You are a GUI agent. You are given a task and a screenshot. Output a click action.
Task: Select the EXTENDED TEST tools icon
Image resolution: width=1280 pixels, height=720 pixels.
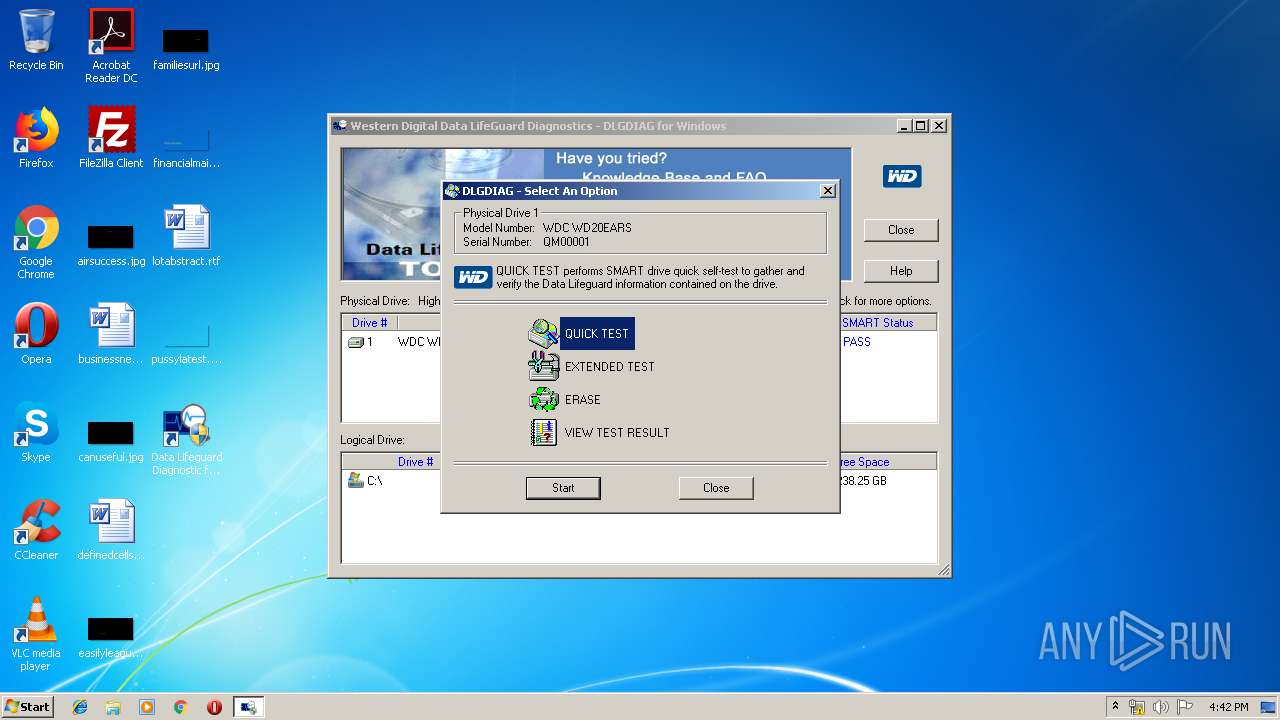click(x=543, y=366)
